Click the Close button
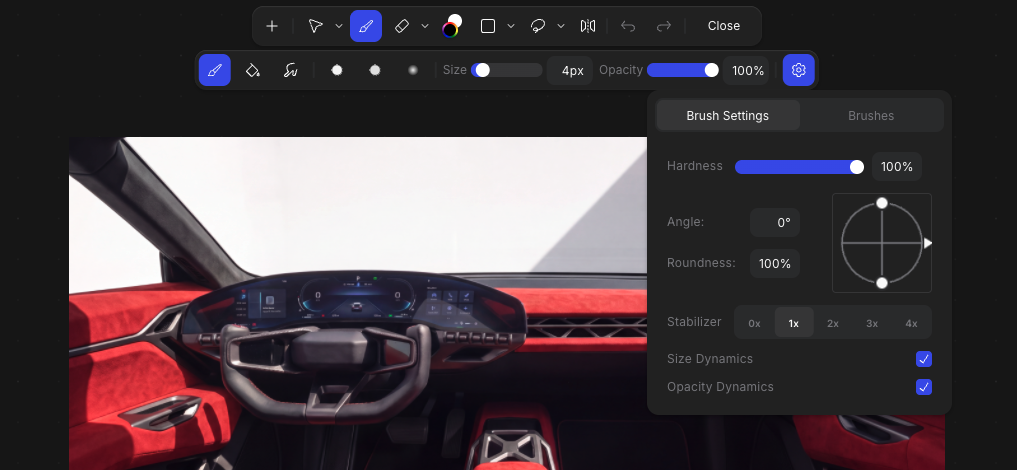The image size is (1017, 470). [x=723, y=26]
